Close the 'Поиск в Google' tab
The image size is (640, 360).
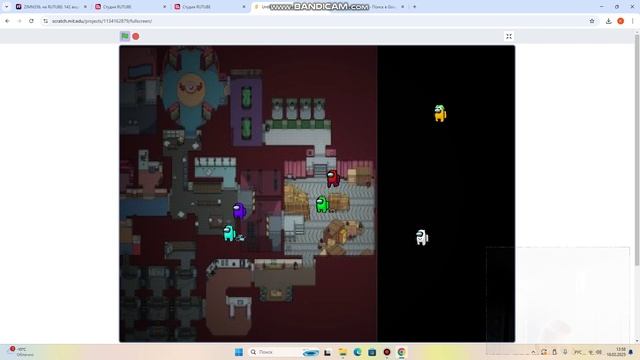(x=402, y=7)
